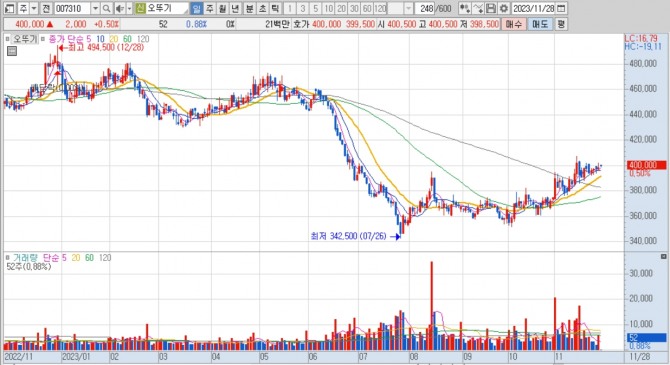
Task: Open the calendar date picker icon
Action: [x=561, y=8]
